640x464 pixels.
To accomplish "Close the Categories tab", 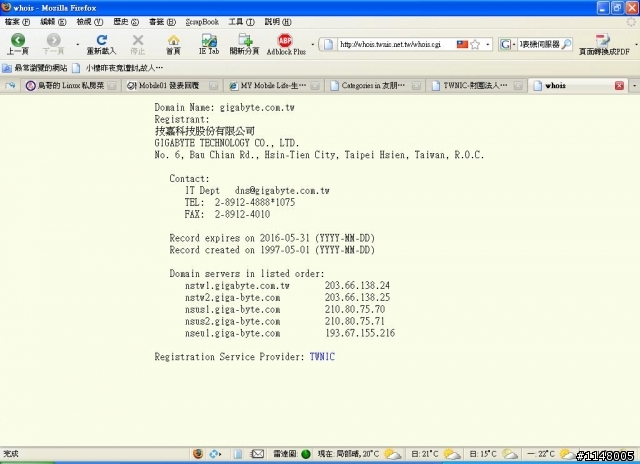I will click(416, 86).
